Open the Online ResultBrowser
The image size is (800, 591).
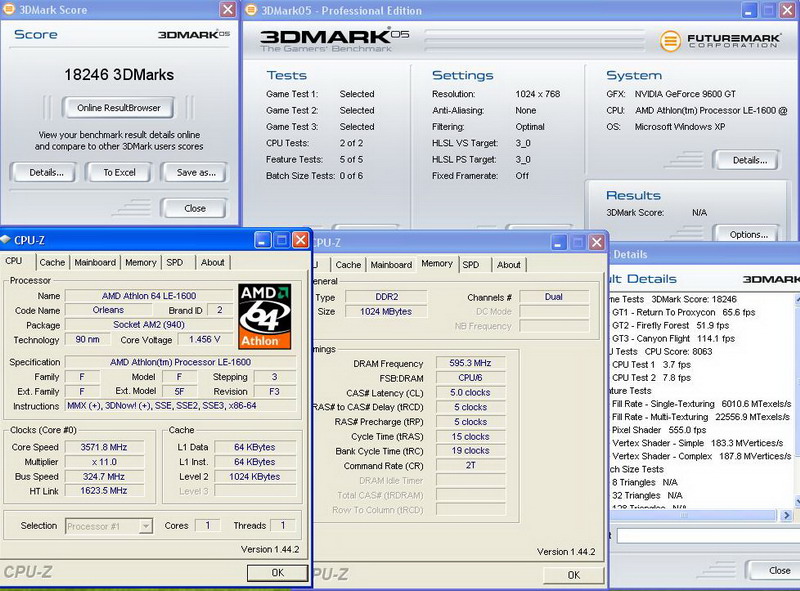(118, 108)
